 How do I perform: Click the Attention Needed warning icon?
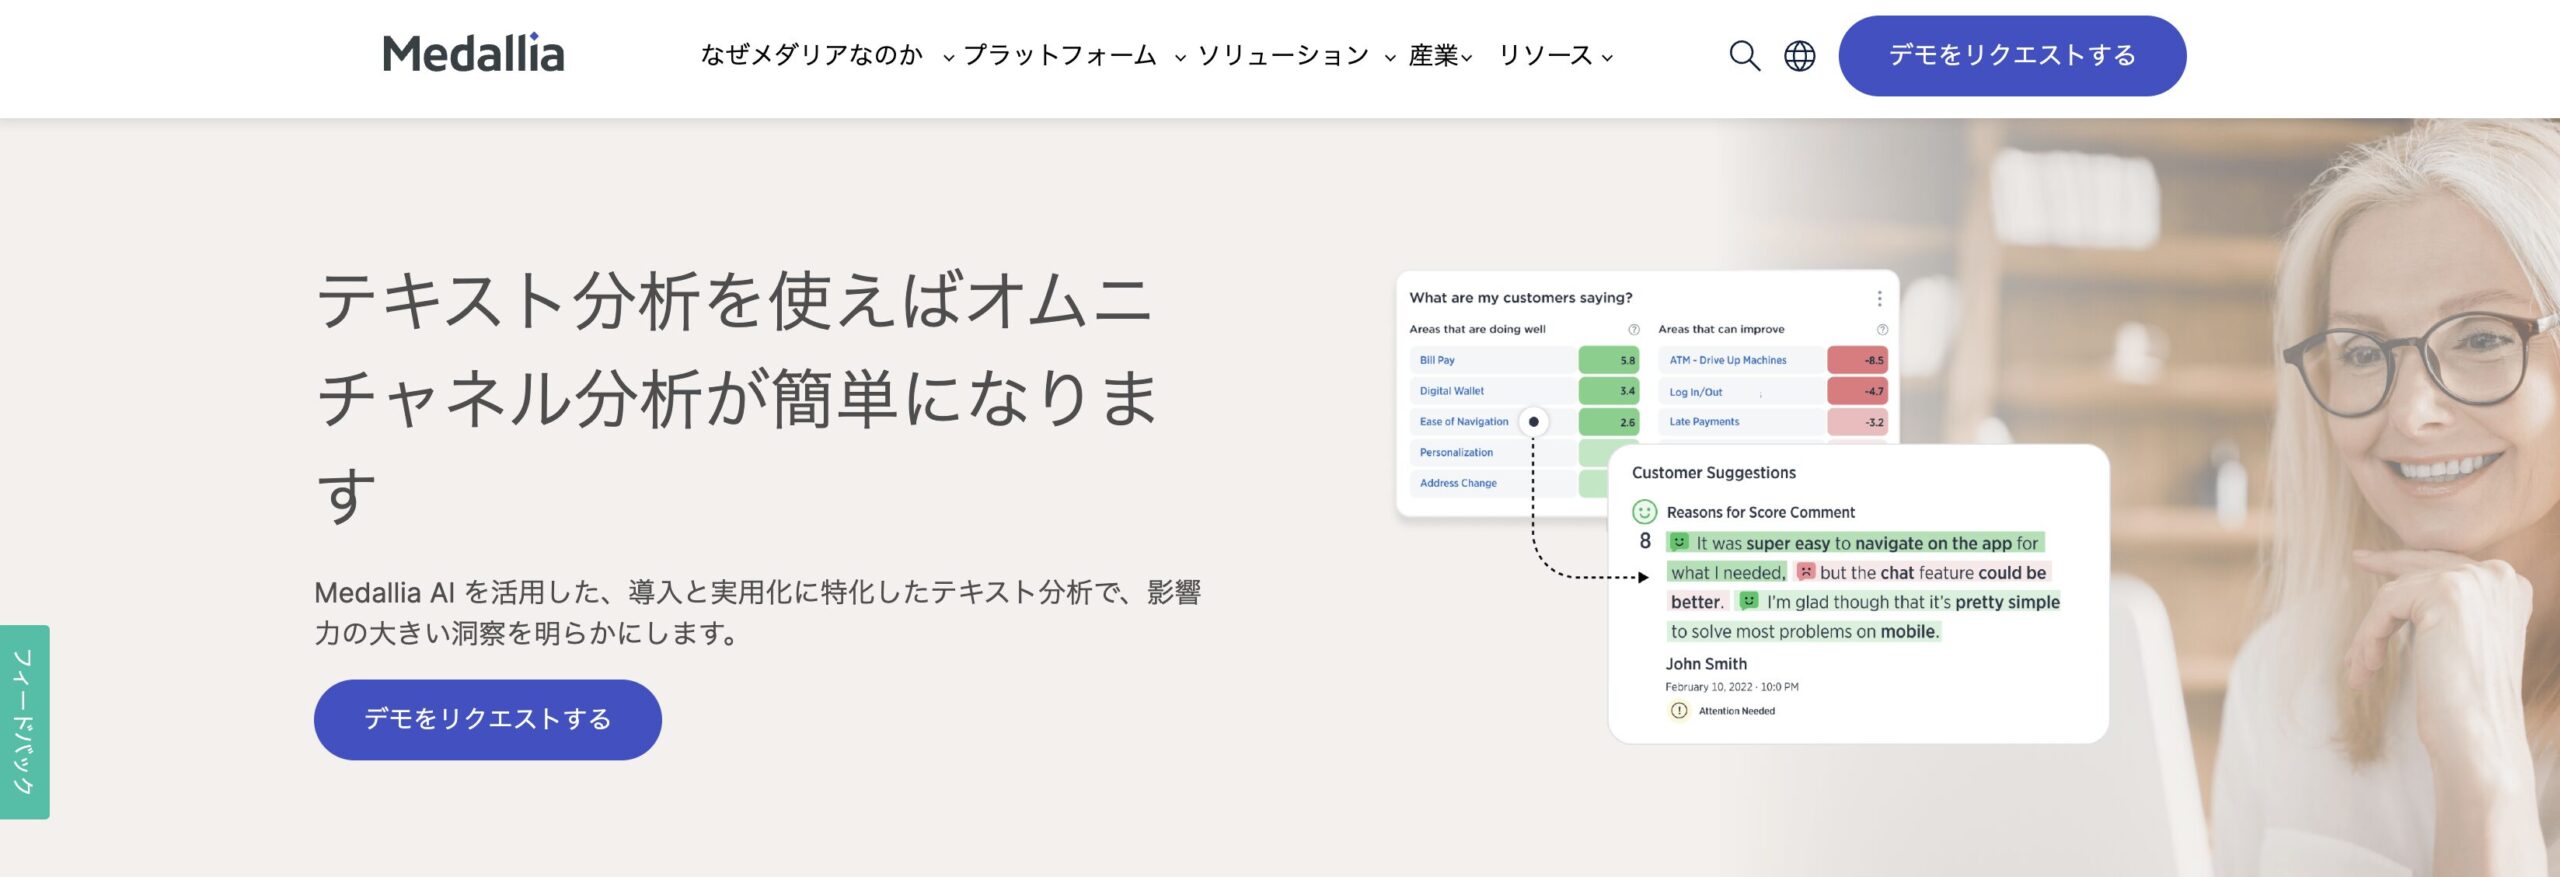1679,711
